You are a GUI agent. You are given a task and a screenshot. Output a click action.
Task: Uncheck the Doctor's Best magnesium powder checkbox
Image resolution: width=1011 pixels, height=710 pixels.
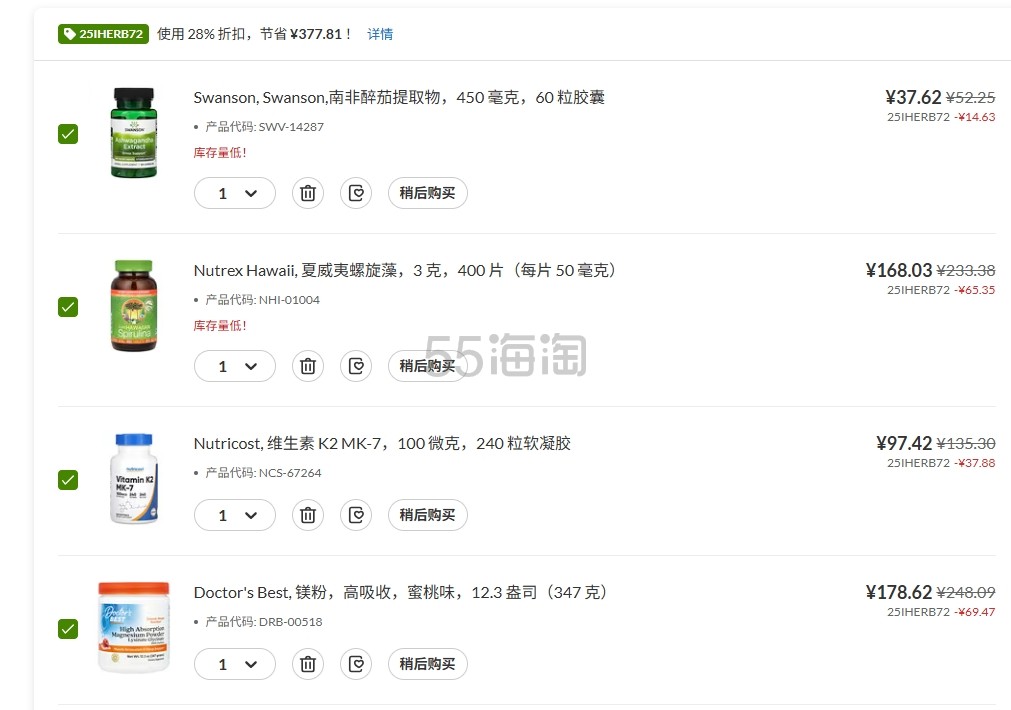click(68, 629)
